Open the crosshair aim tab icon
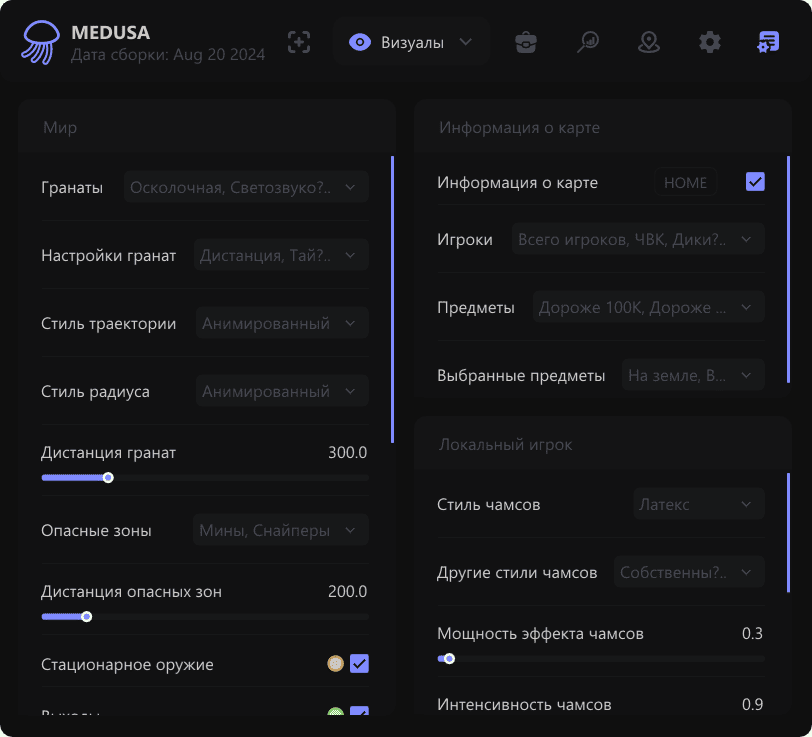This screenshot has width=812, height=737. 299,42
